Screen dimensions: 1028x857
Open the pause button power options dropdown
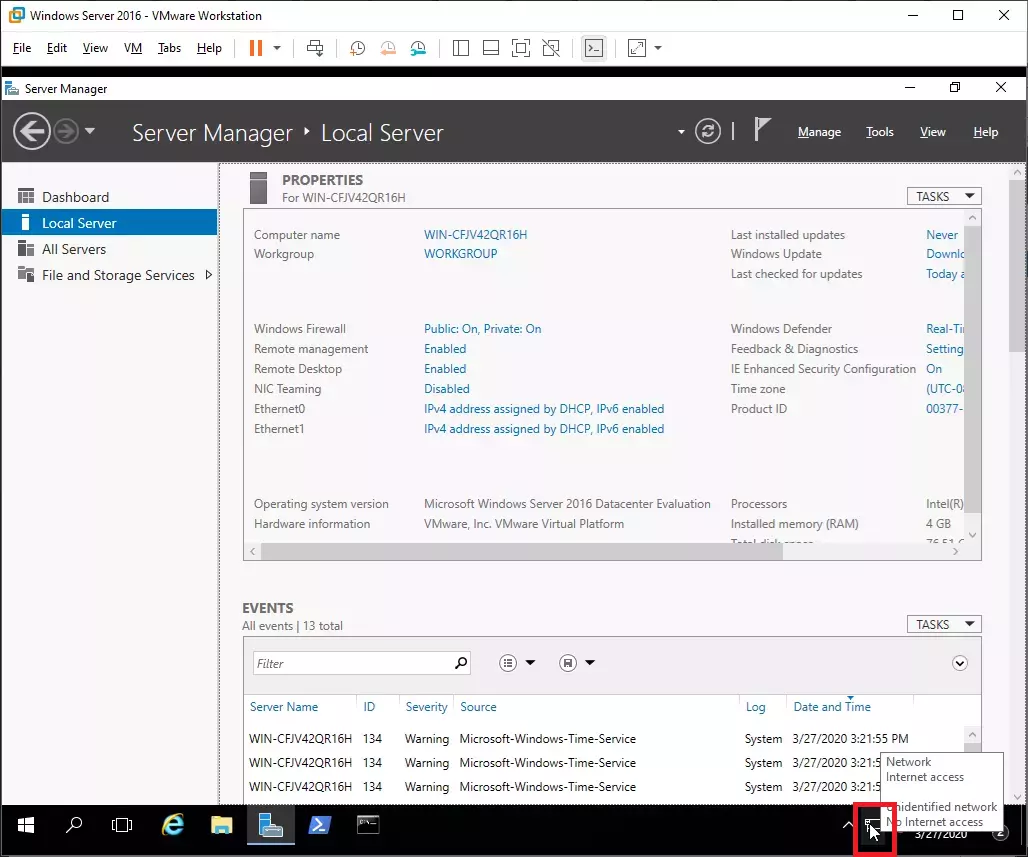pos(277,48)
